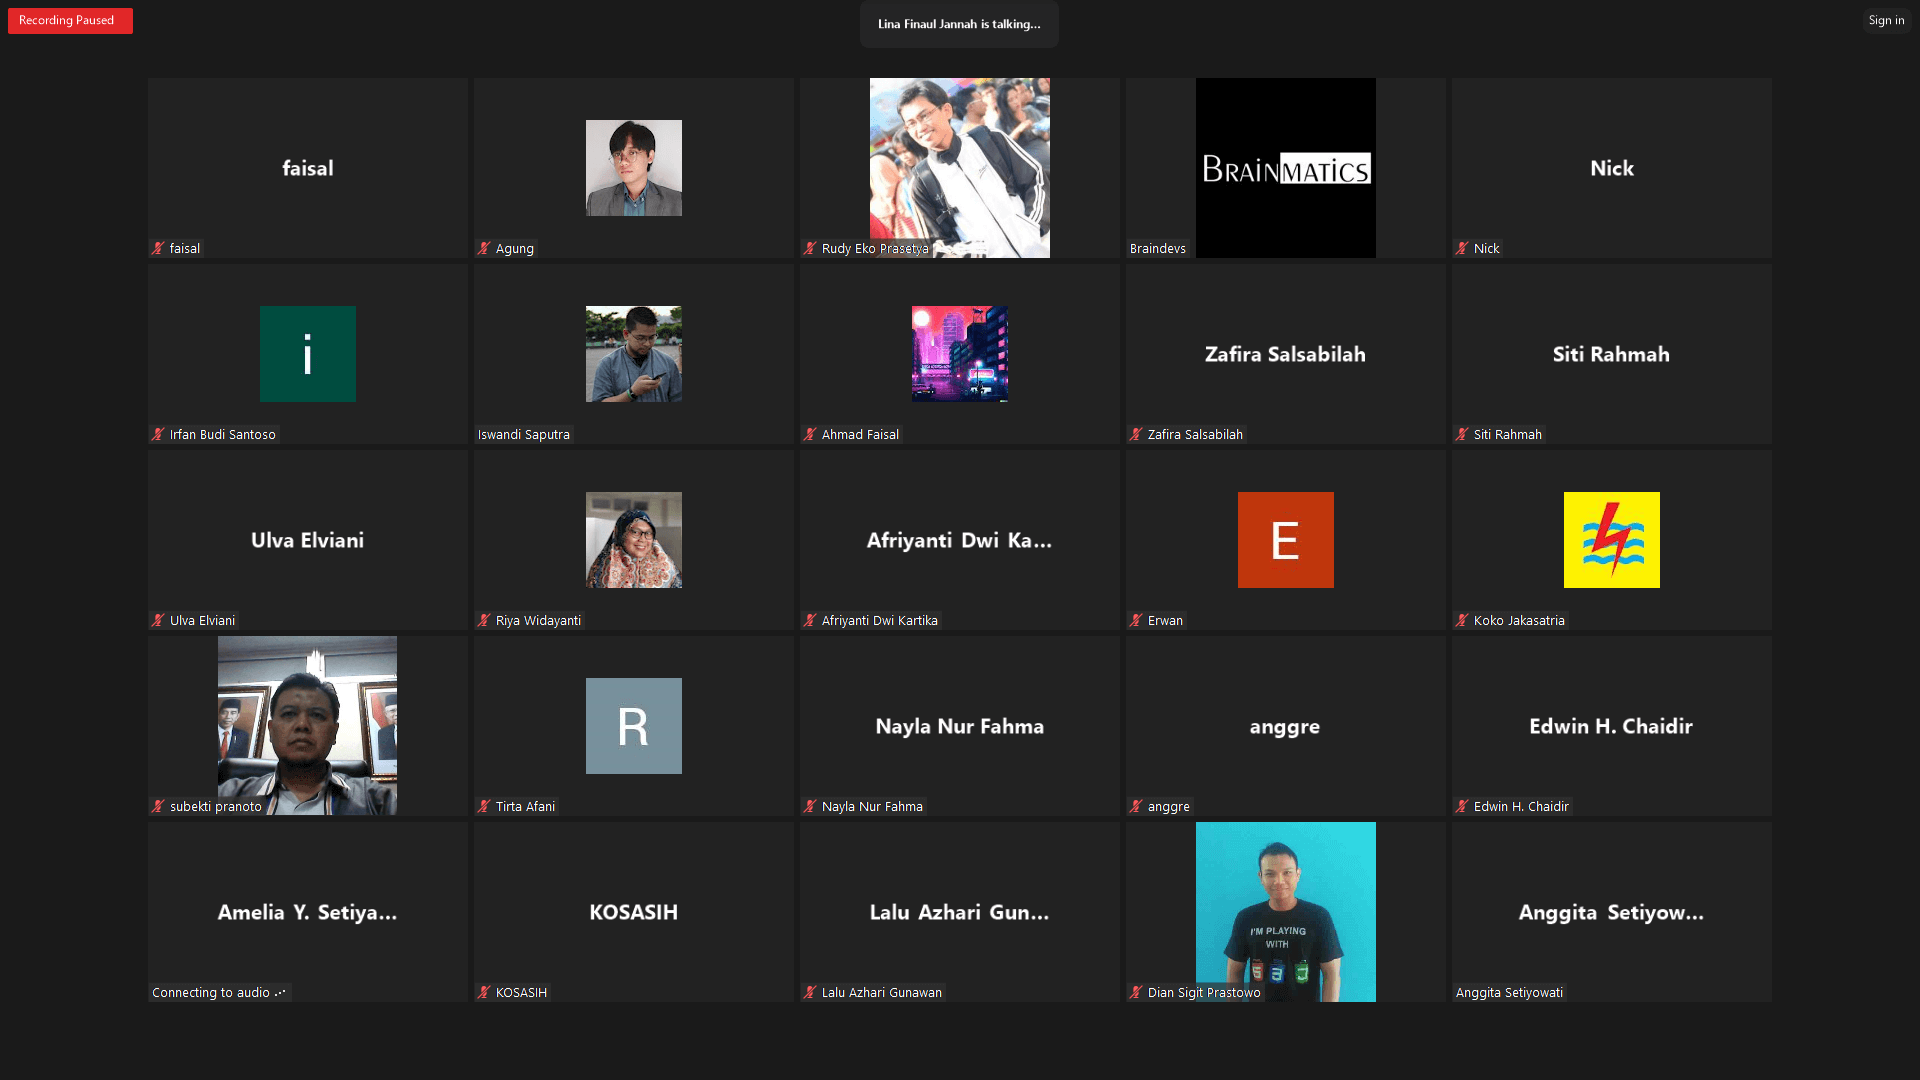The height and width of the screenshot is (1080, 1920).
Task: Select Dian Sigit Prastowo's photo tile
Action: tap(1285, 905)
